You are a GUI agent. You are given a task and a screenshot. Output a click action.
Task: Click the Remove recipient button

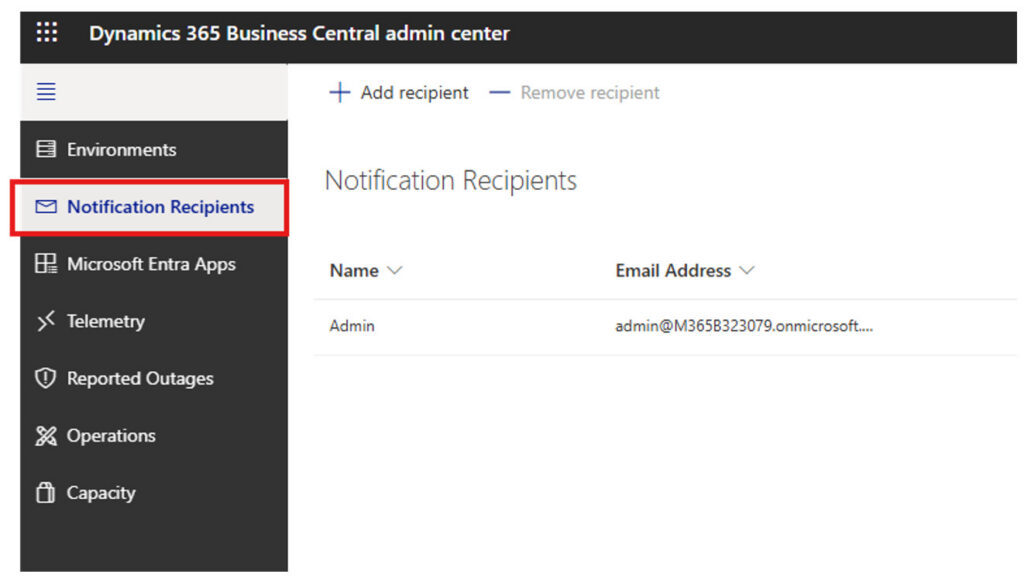click(575, 93)
